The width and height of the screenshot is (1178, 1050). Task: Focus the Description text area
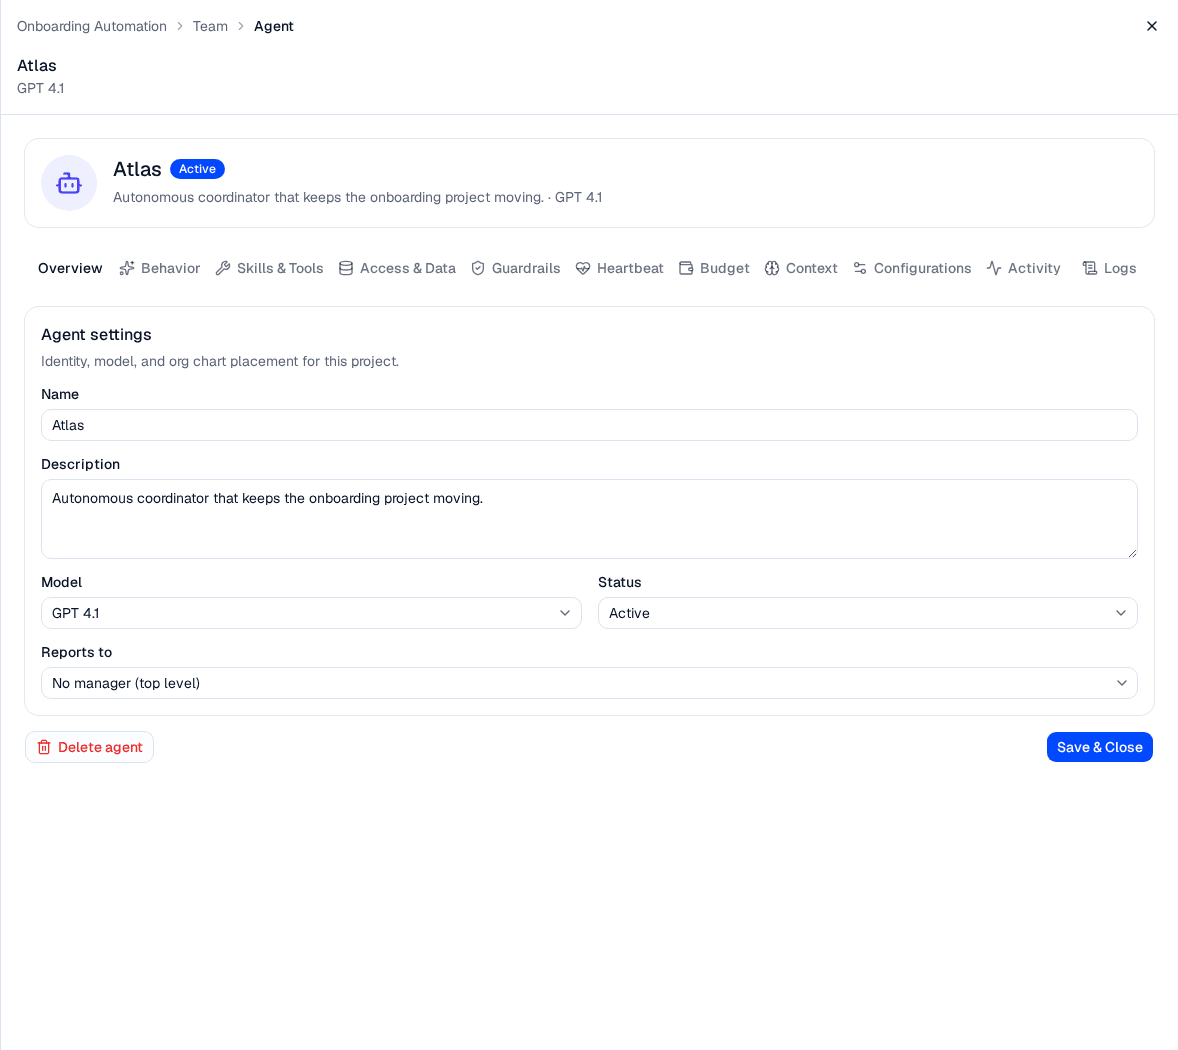click(x=589, y=519)
